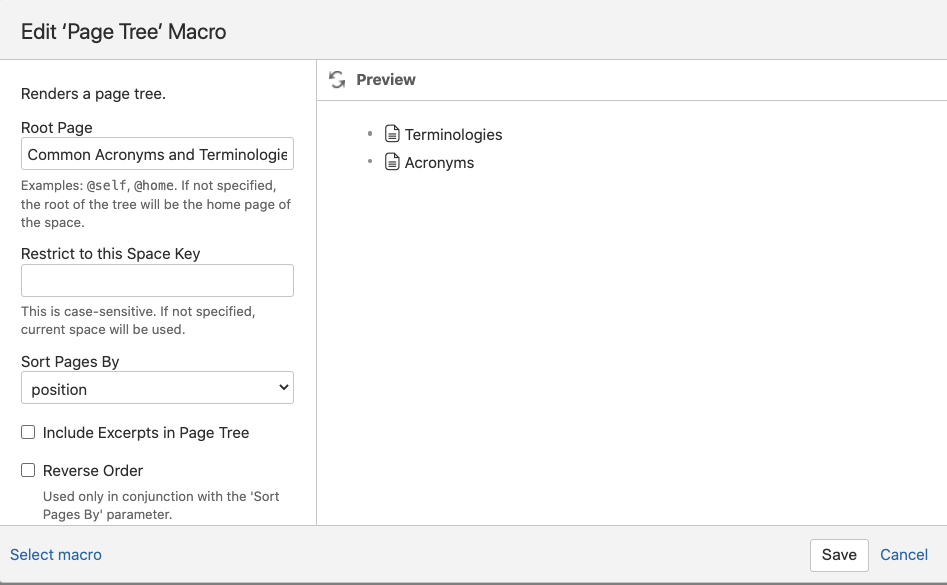Cancel editing the macro
Screen dimensions: 947x585
[x=904, y=555]
